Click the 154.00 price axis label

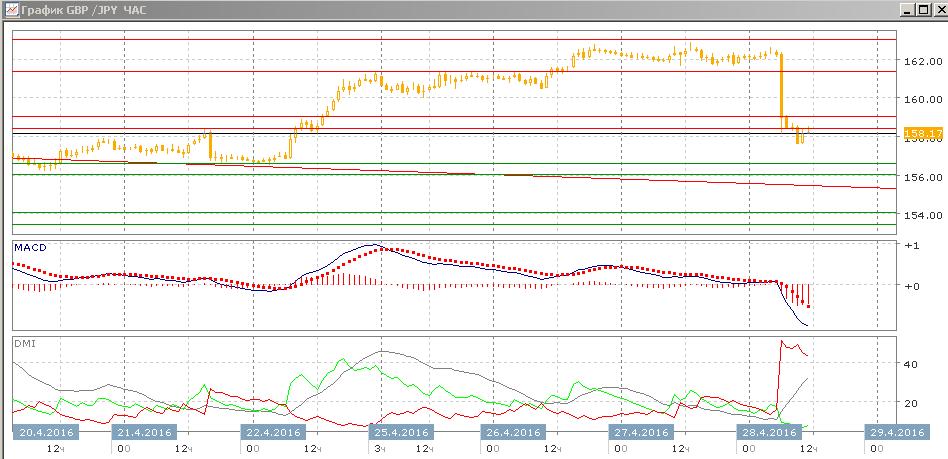pos(925,215)
